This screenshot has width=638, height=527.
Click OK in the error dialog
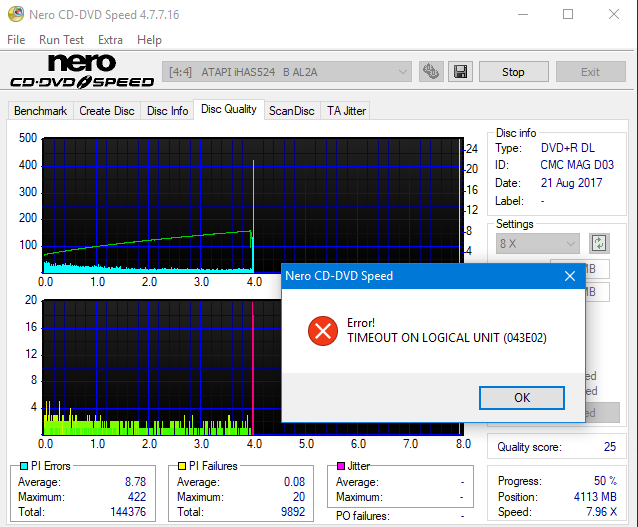[522, 398]
